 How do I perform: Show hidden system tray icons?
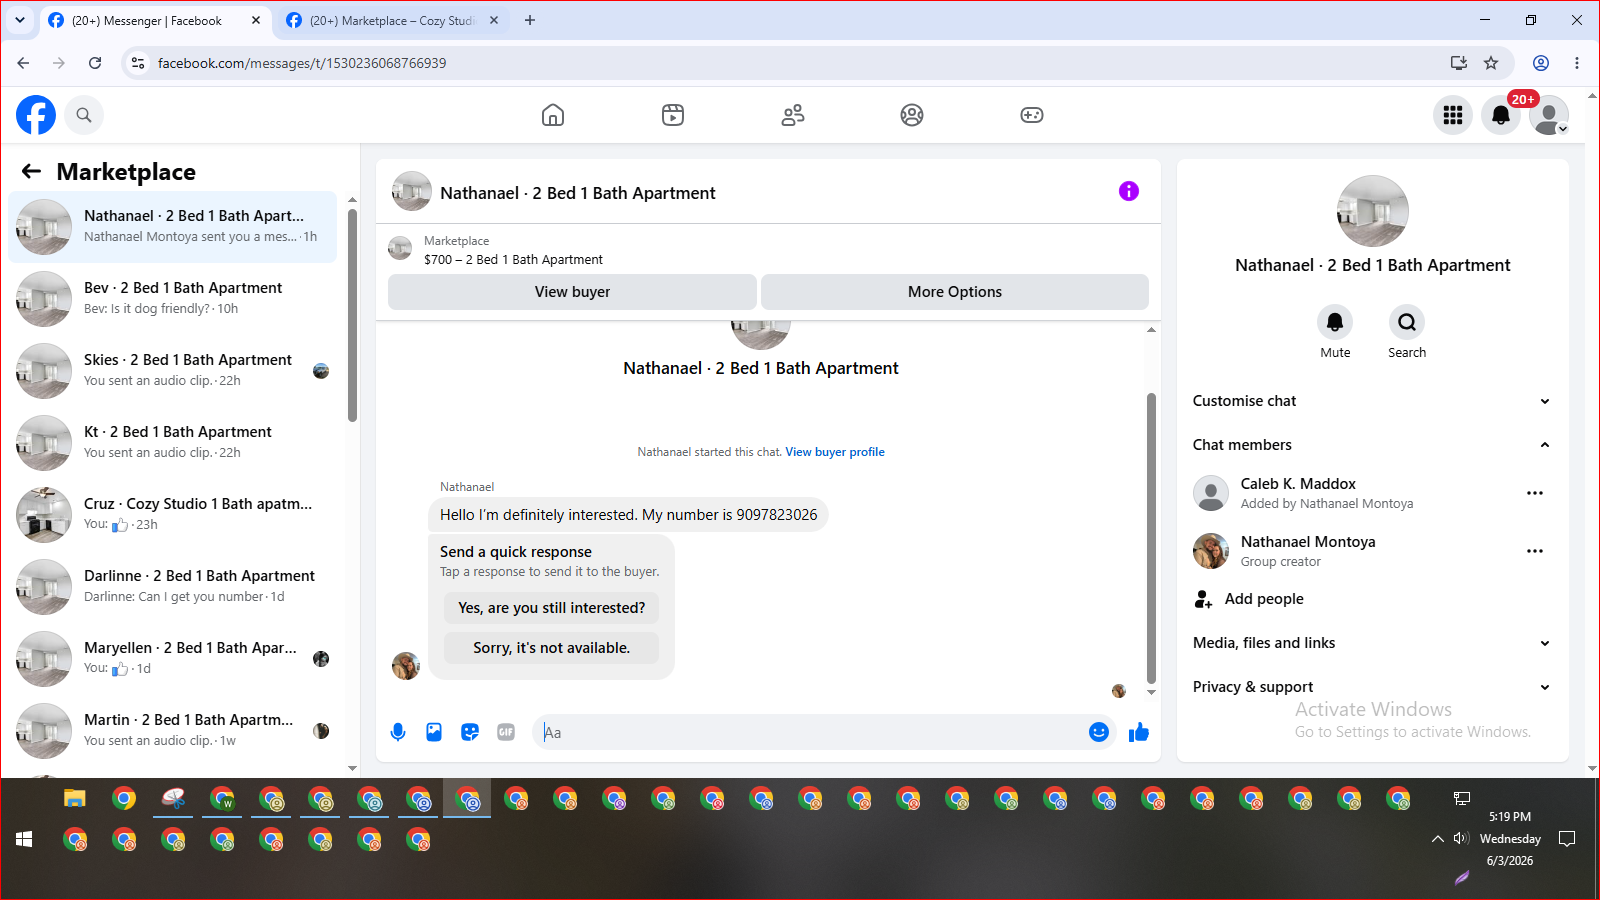point(1438,839)
